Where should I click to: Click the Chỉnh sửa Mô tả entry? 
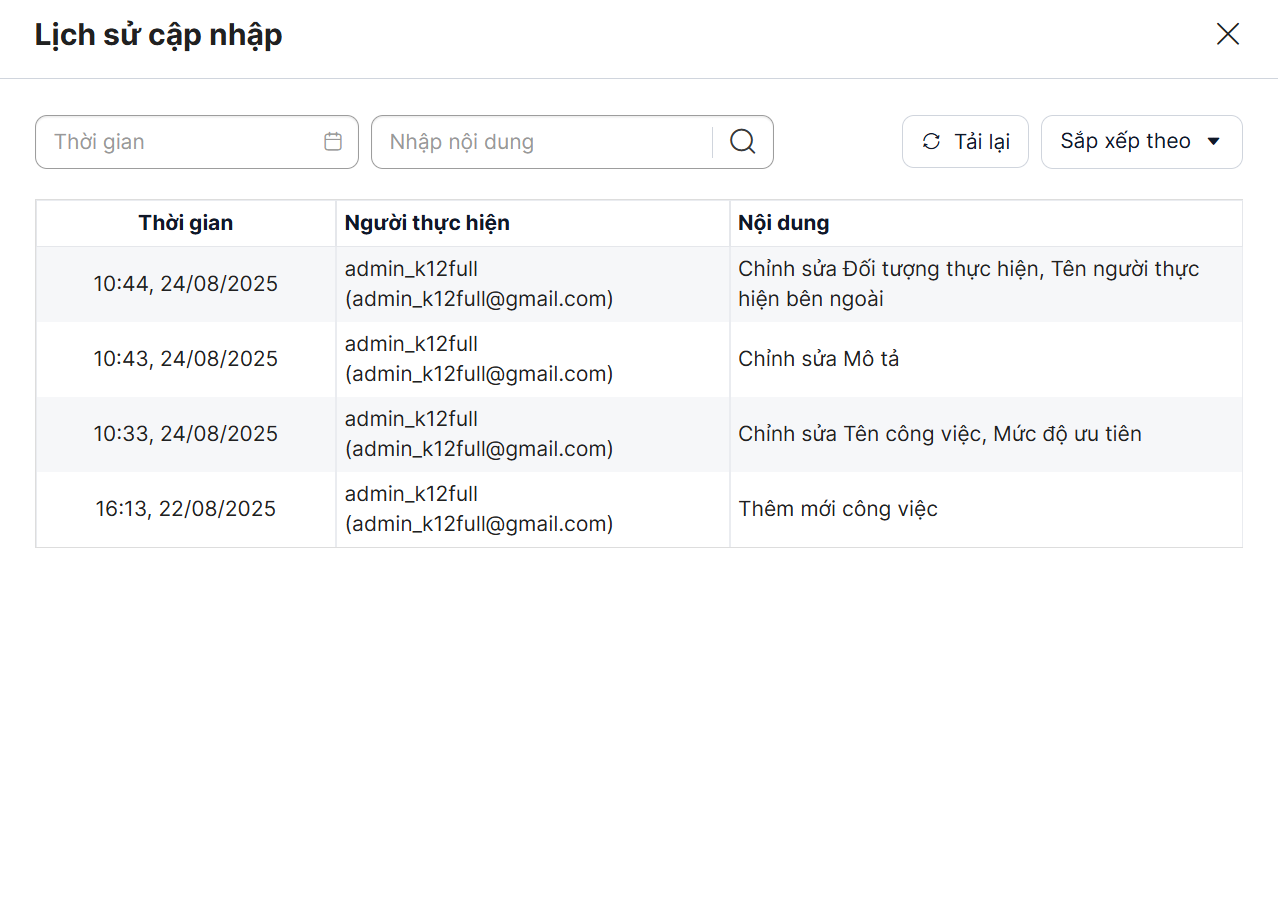(x=818, y=359)
